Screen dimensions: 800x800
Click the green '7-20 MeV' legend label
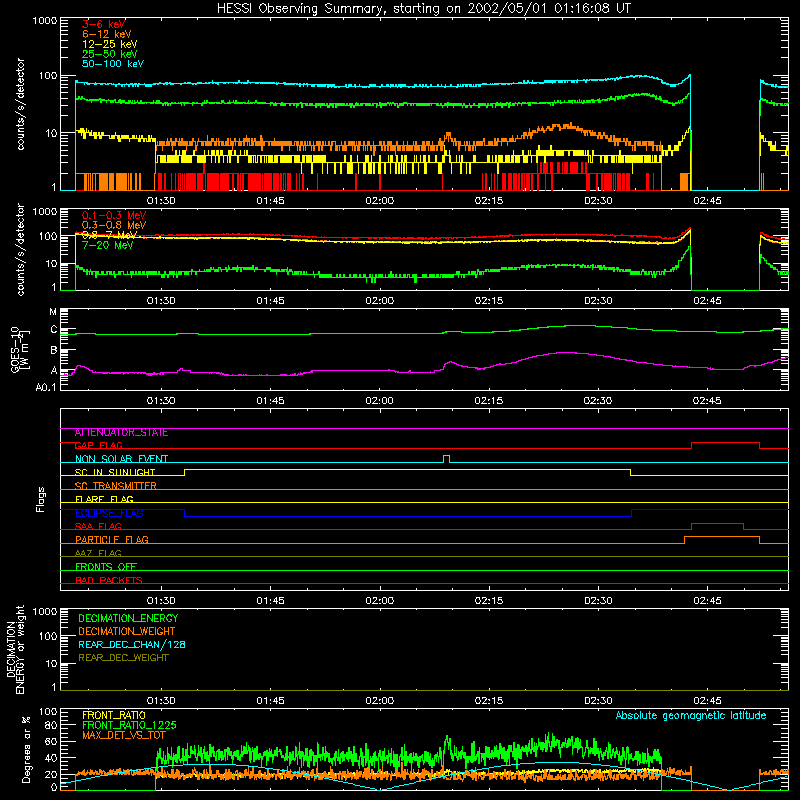[x=108, y=245]
